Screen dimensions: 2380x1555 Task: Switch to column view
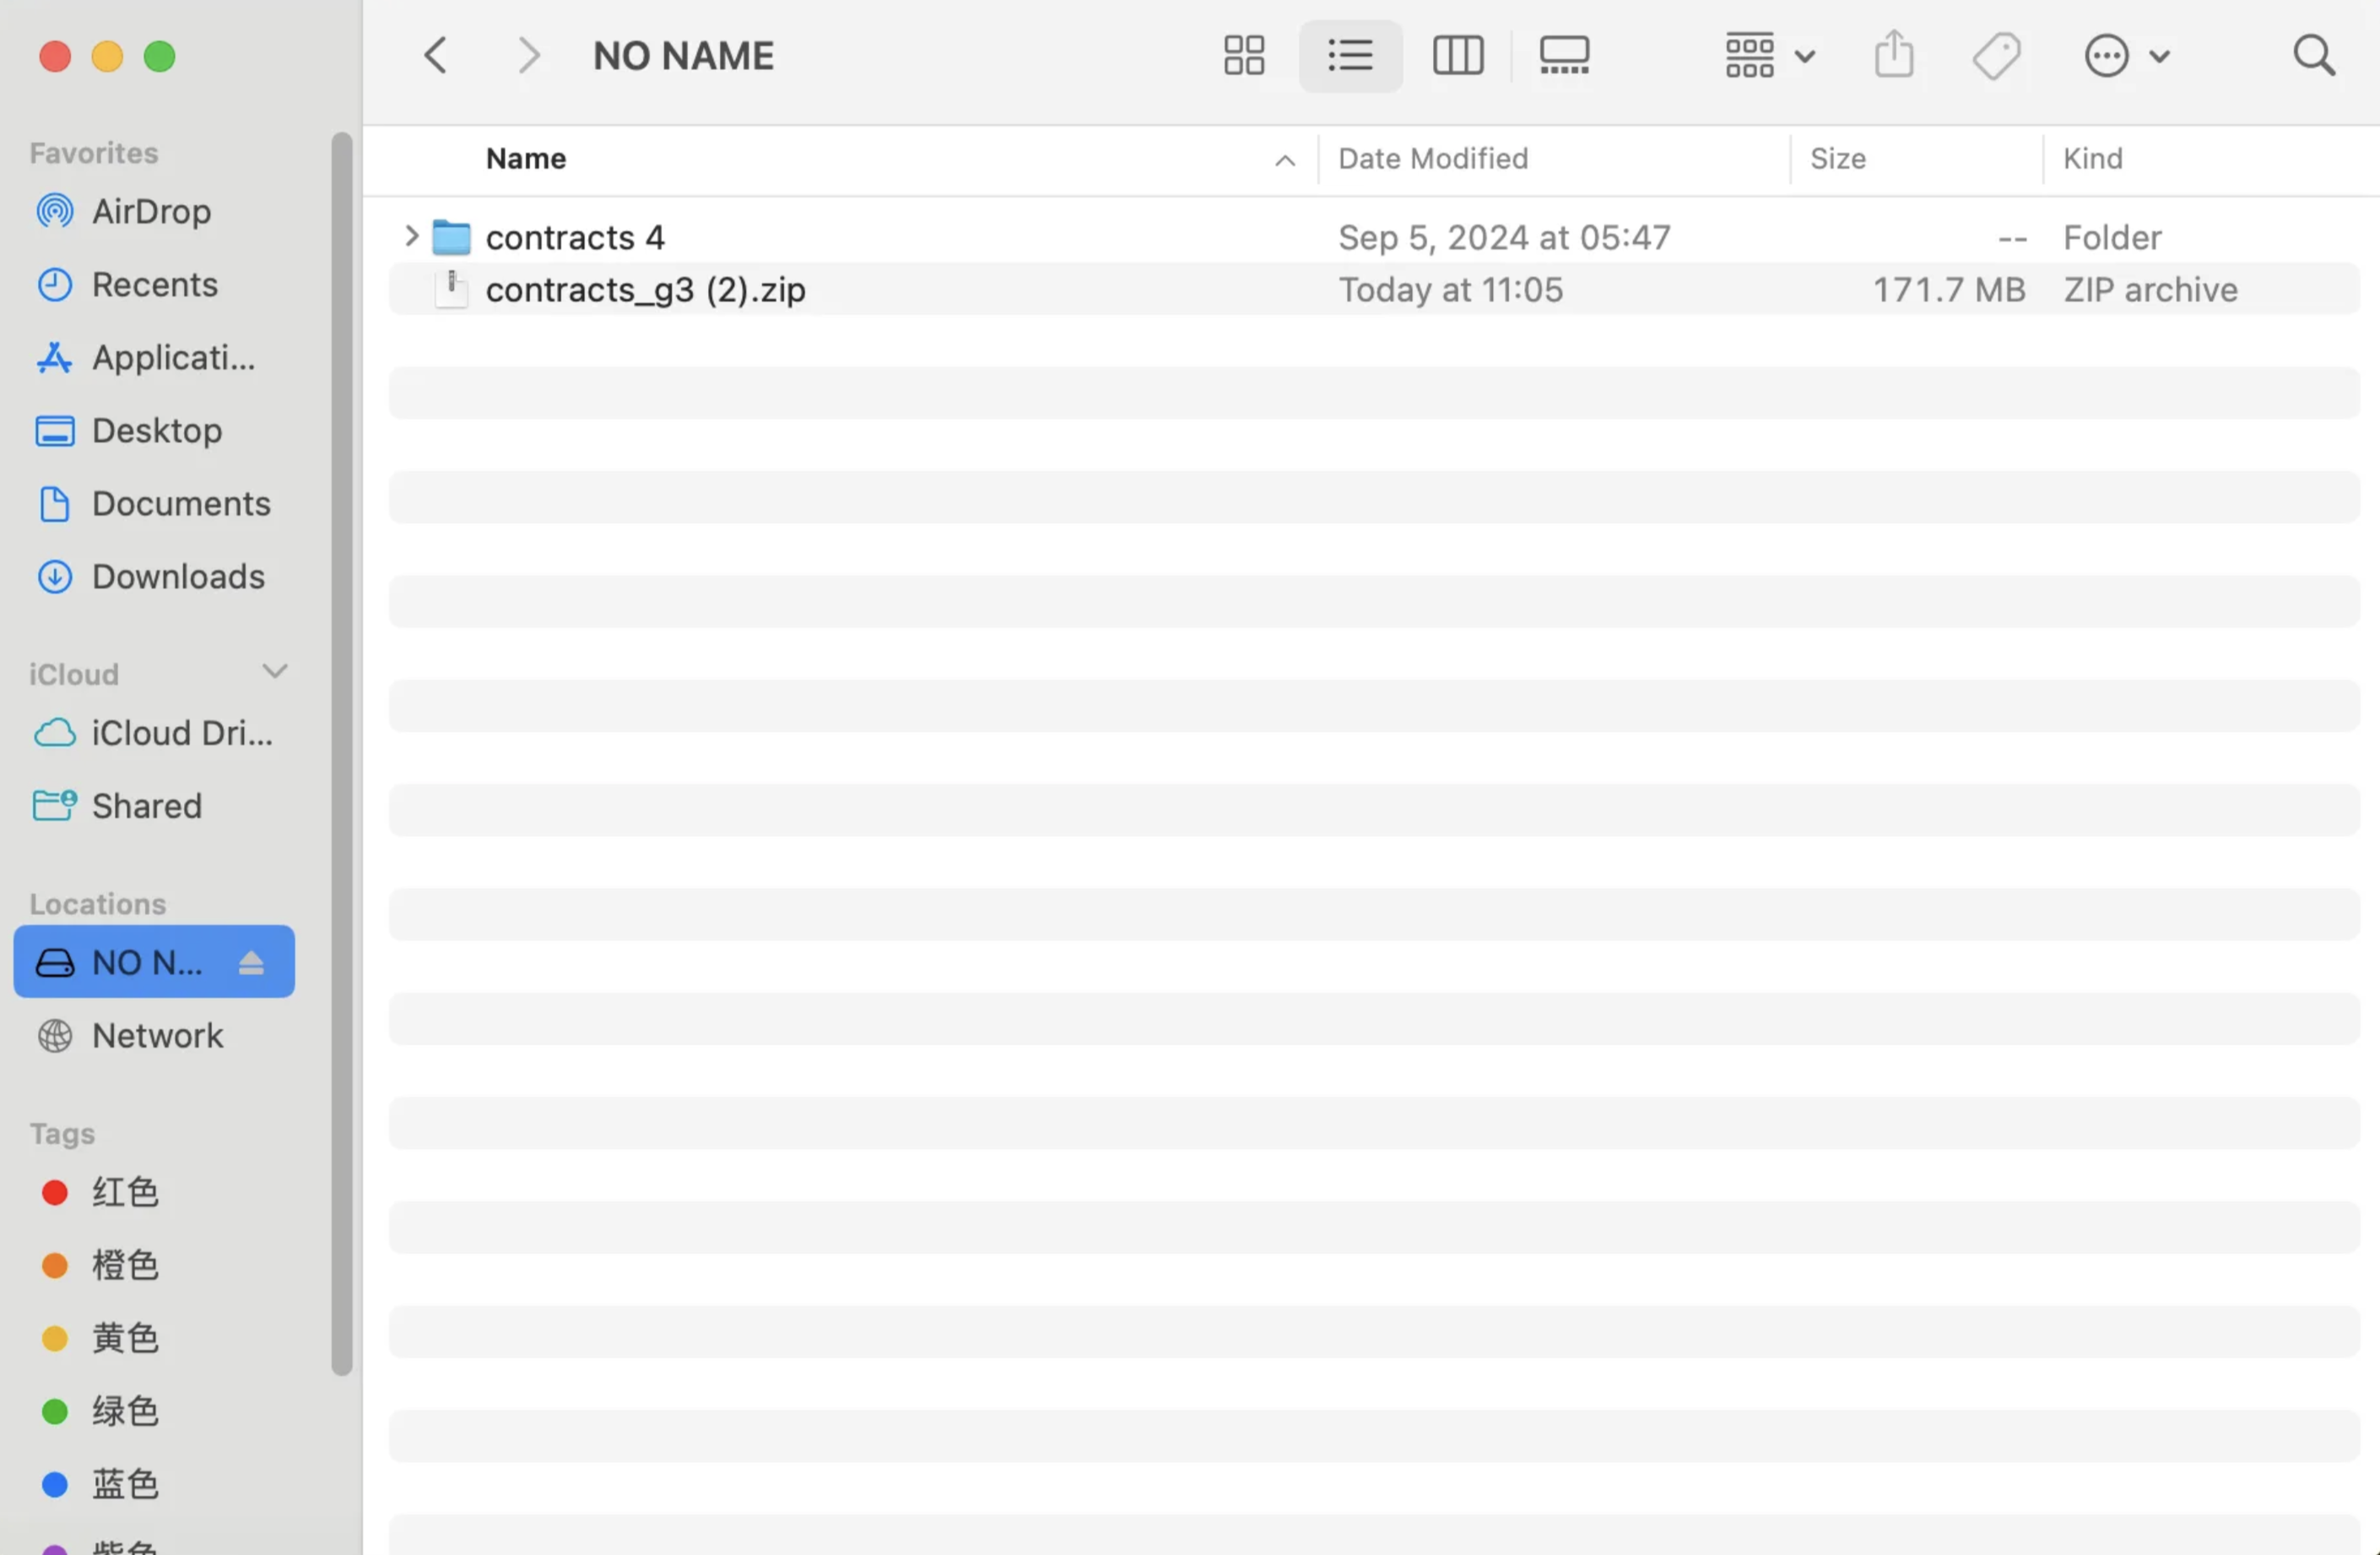click(x=1457, y=55)
